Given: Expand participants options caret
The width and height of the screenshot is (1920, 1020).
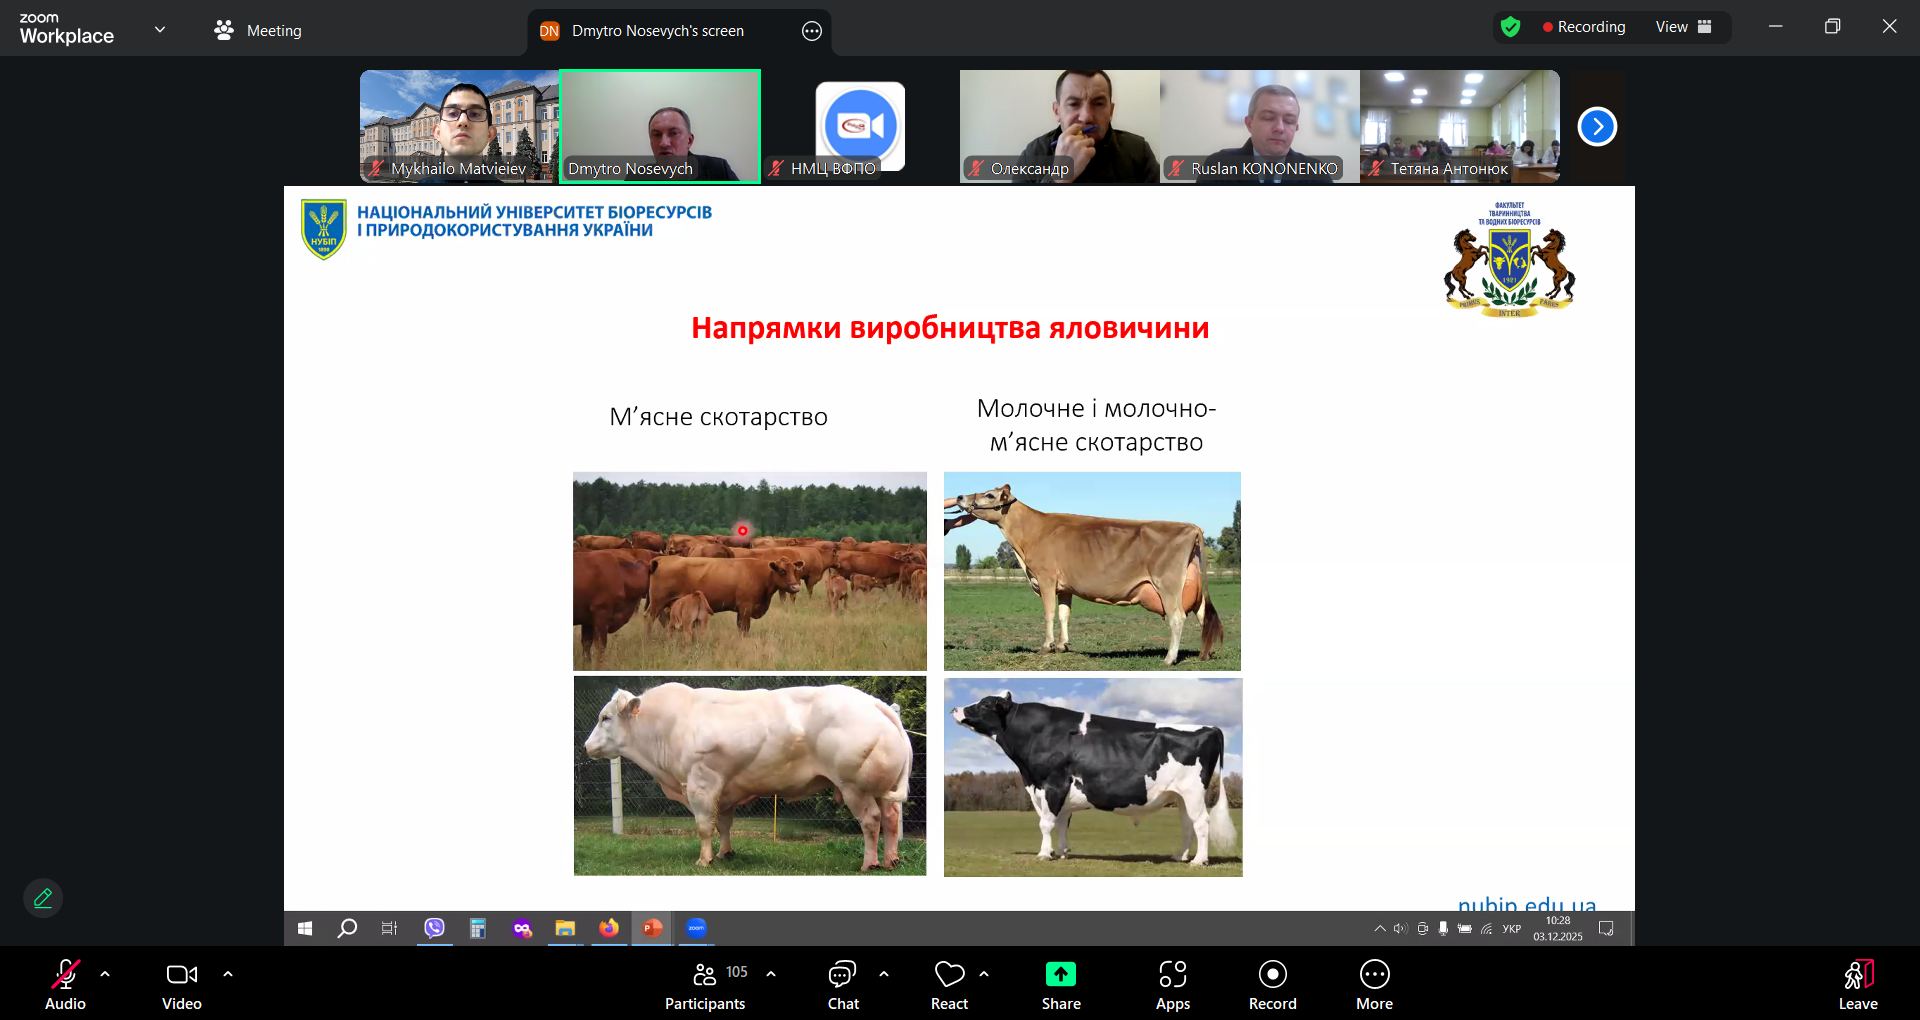Looking at the screenshot, I should (x=771, y=973).
